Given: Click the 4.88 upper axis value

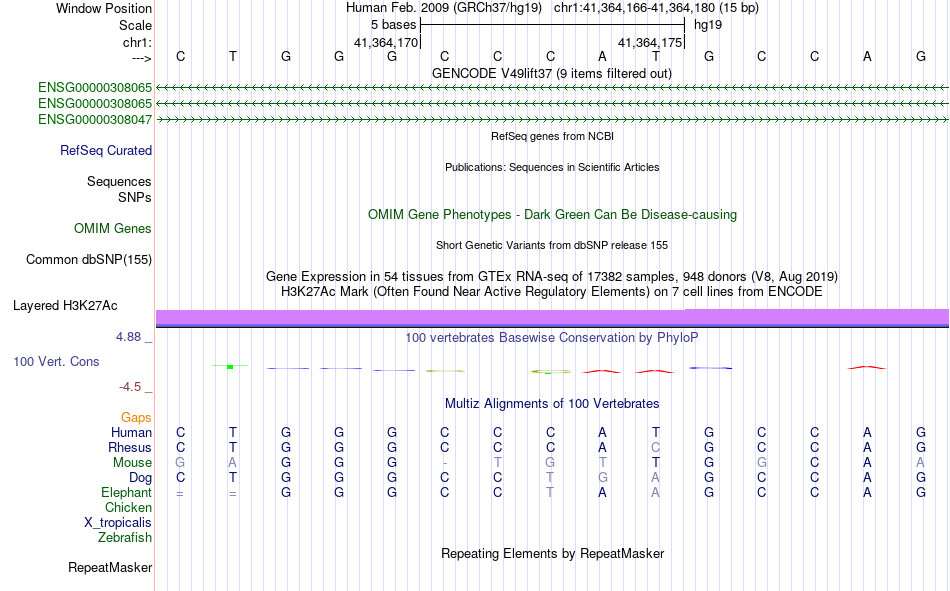Looking at the screenshot, I should point(128,336).
